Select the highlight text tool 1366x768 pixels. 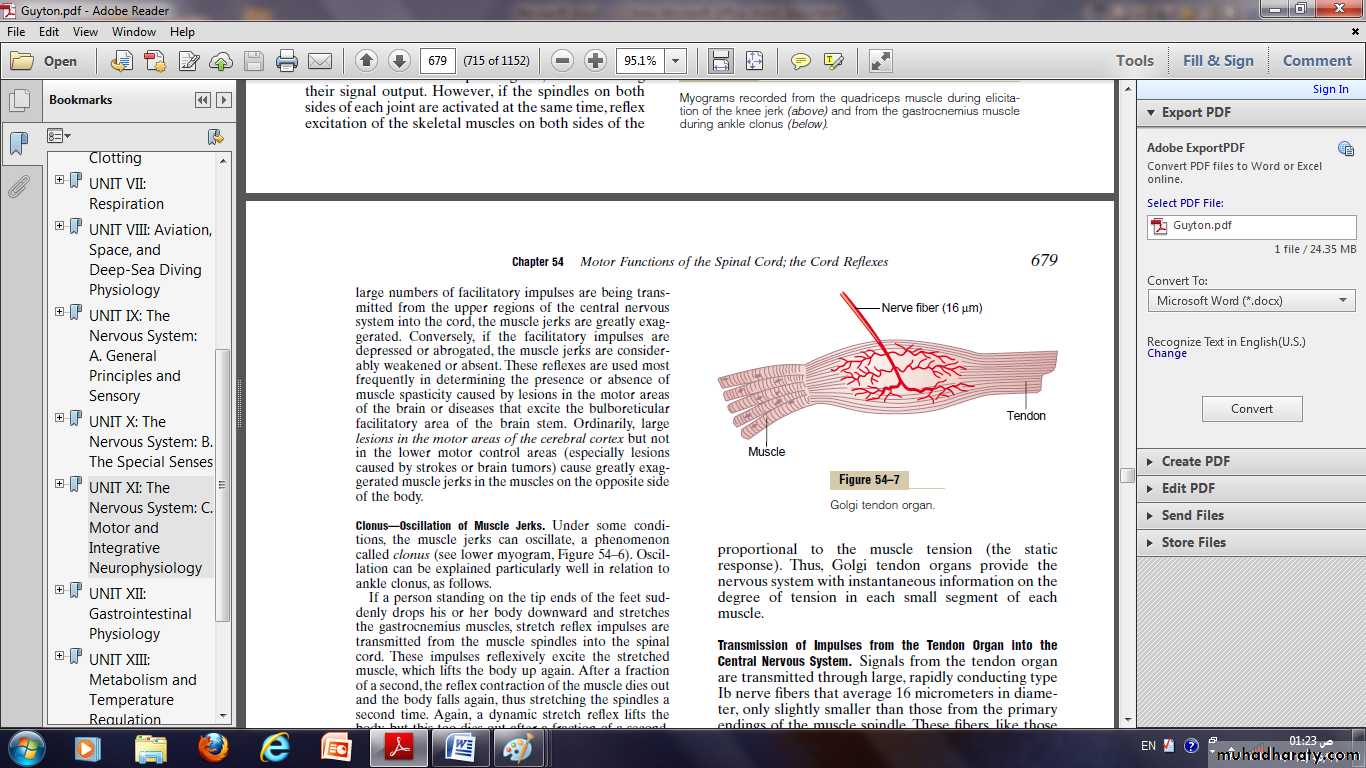tap(833, 61)
